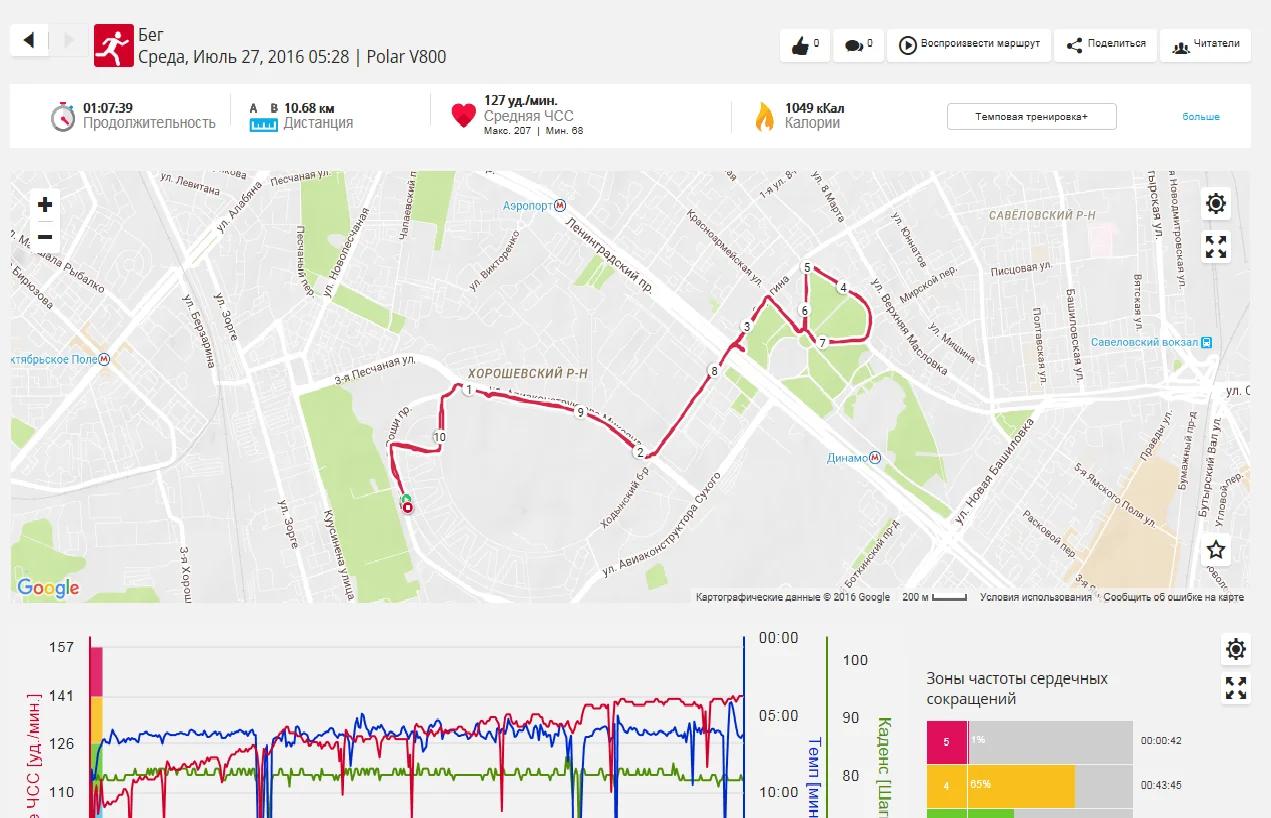Click kilometer marker 6 on route
Image resolution: width=1271 pixels, height=818 pixels.
click(x=804, y=311)
